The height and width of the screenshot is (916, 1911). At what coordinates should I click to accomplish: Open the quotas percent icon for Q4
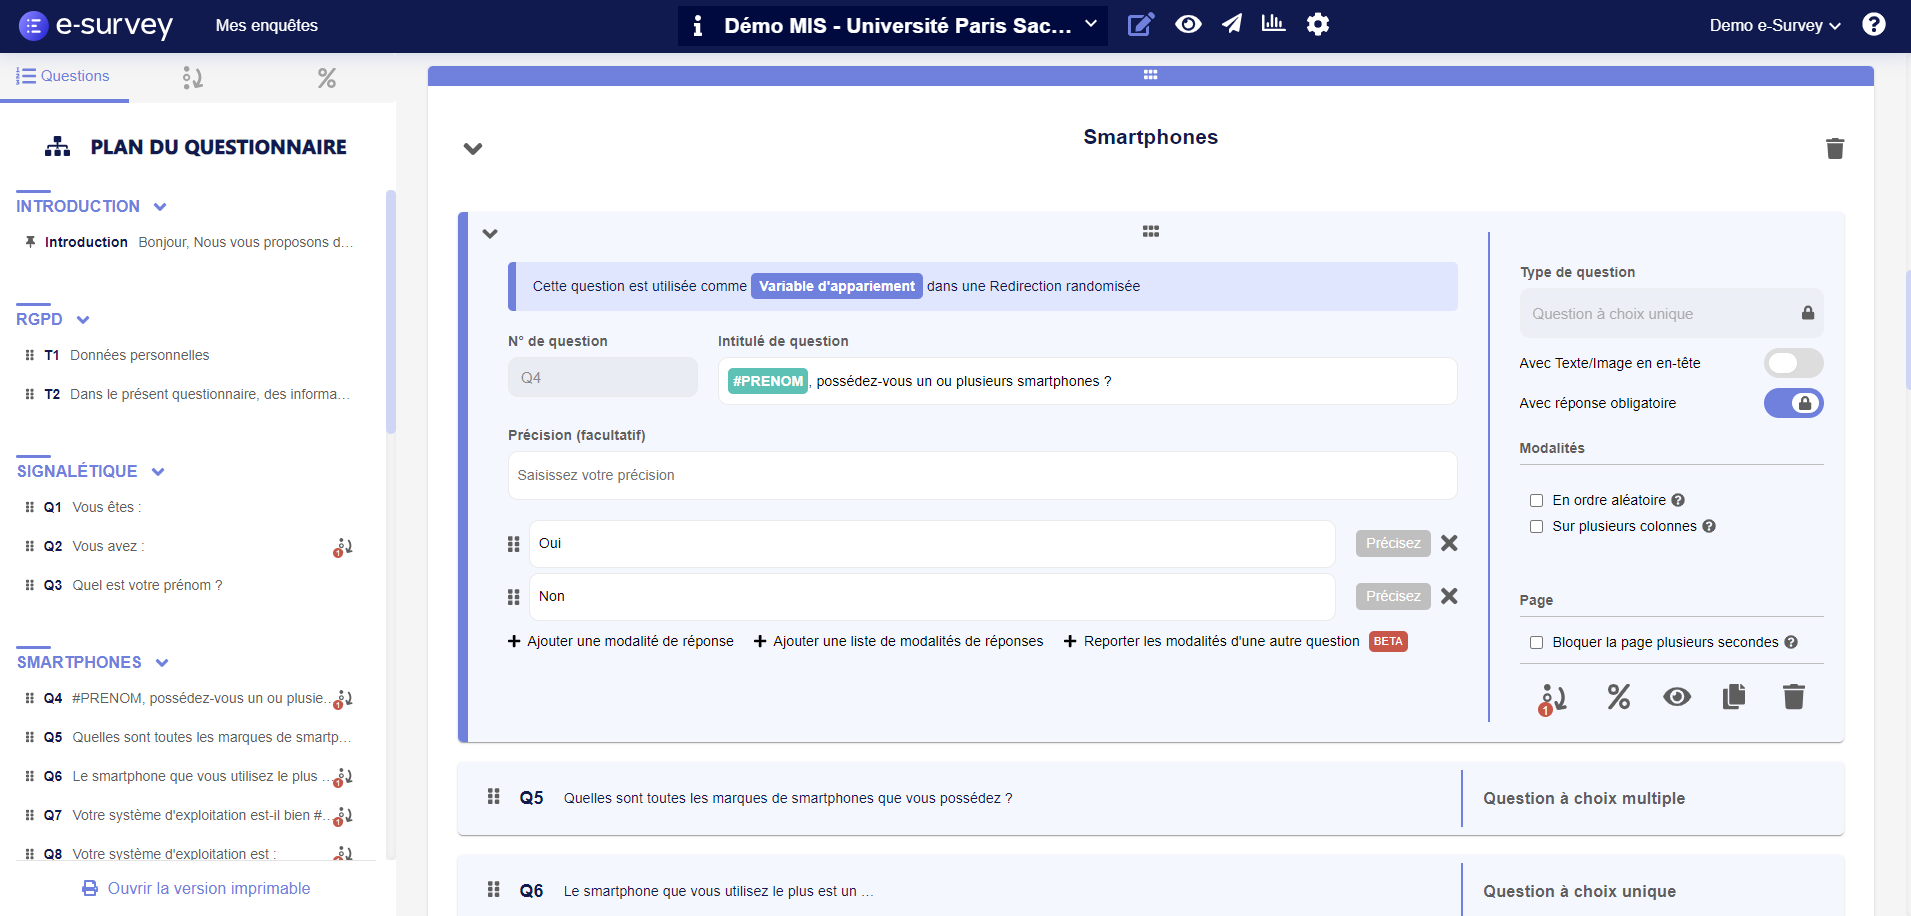1618,697
